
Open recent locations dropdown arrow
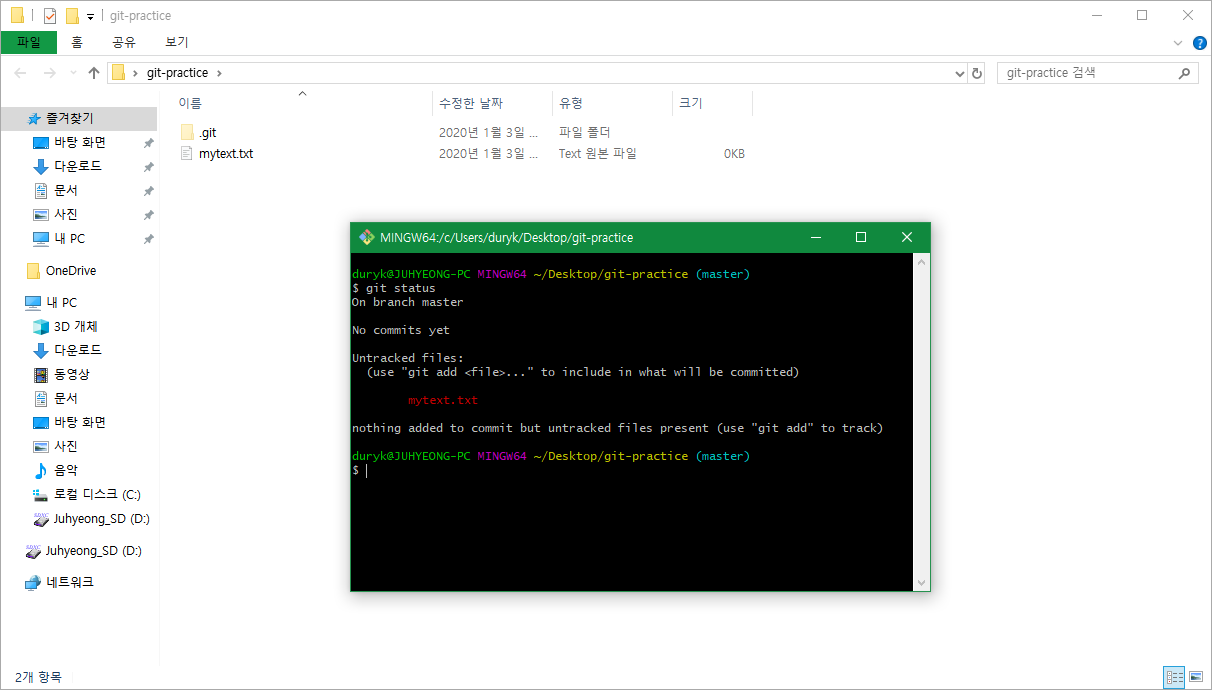point(73,73)
